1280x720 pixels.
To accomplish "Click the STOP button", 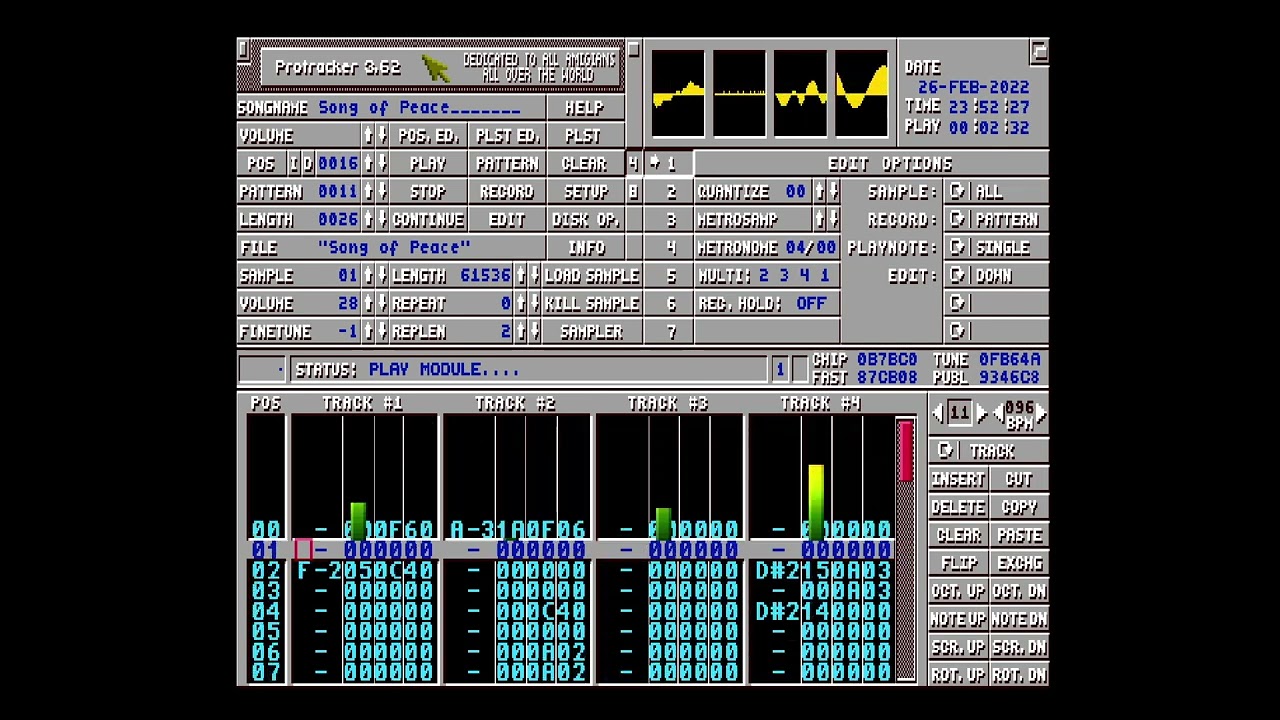I will click(x=428, y=192).
